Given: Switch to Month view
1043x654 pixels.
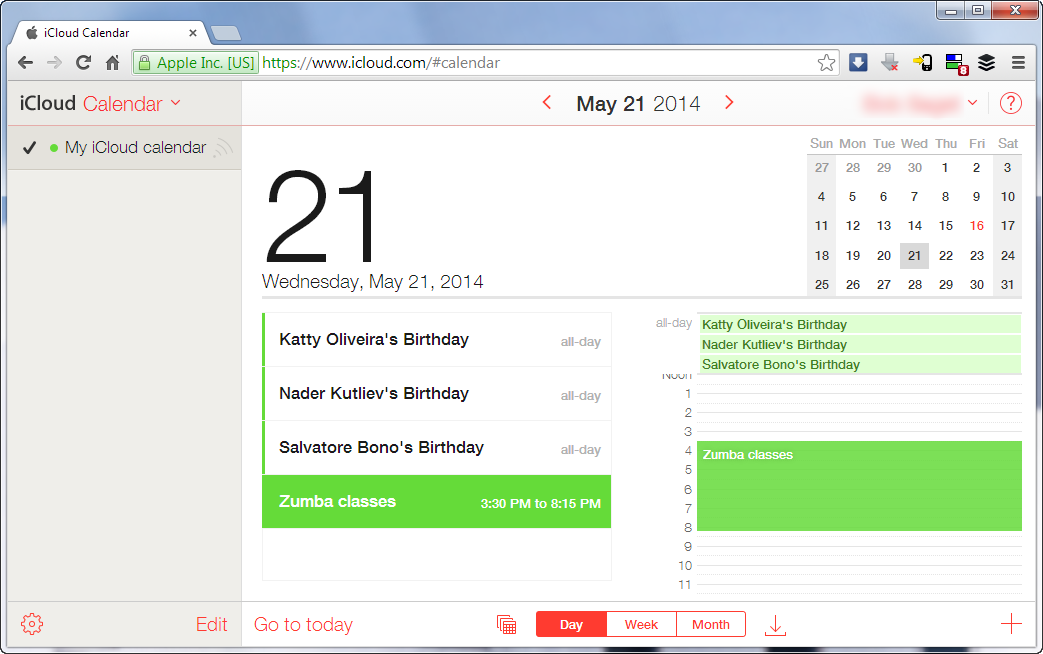Looking at the screenshot, I should point(710,624).
